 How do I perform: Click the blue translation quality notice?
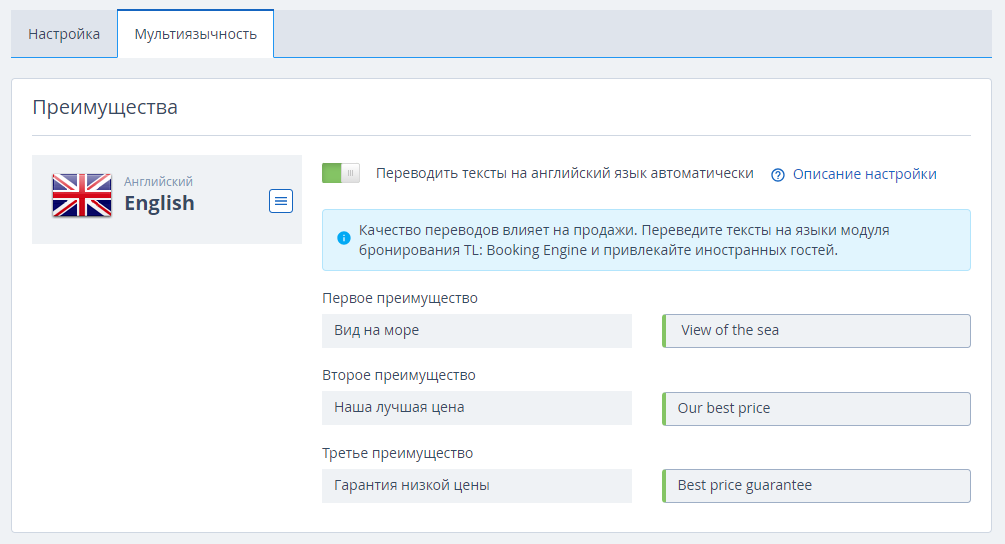(646, 240)
